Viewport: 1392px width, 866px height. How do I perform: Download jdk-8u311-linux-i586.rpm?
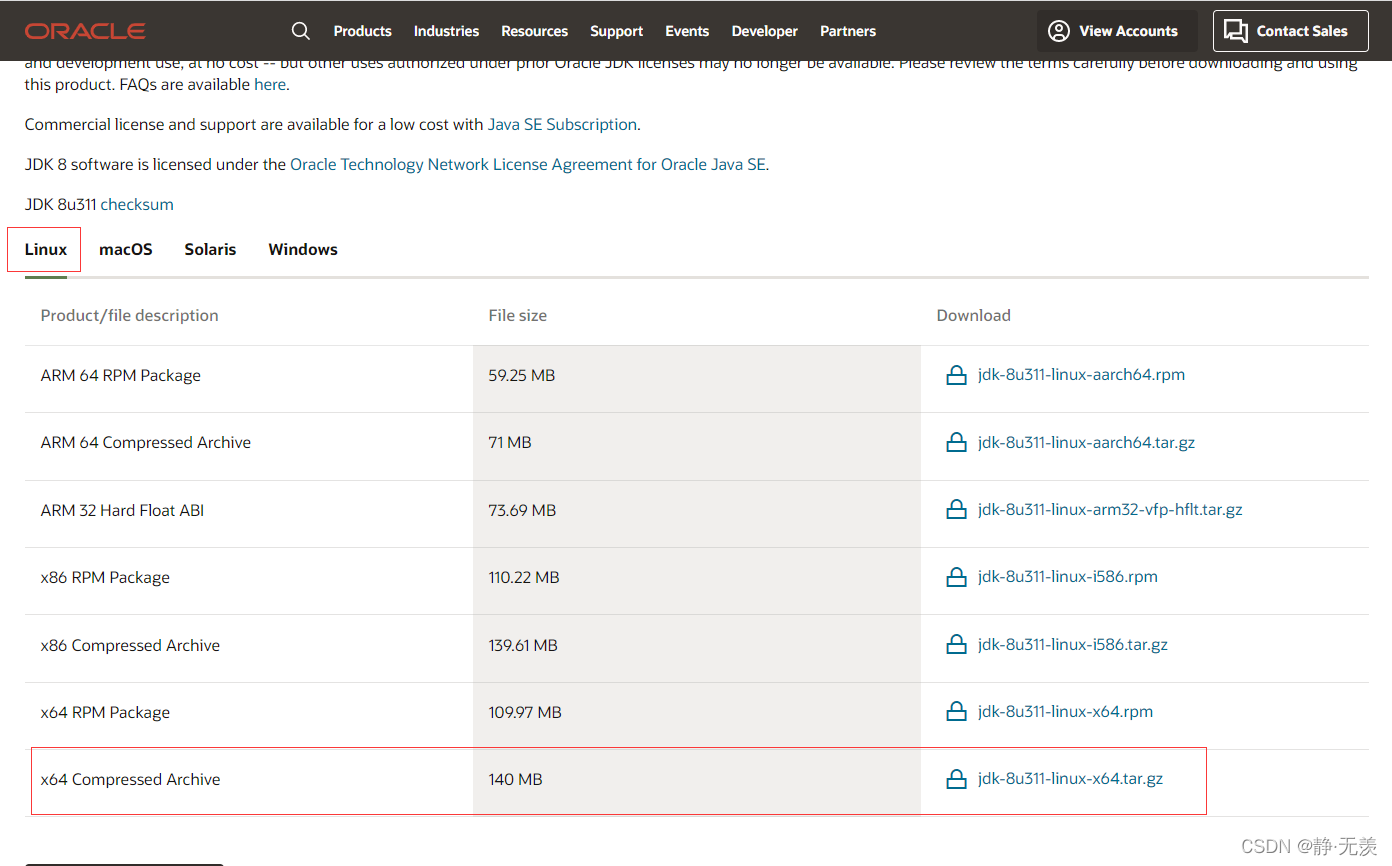pos(1068,577)
